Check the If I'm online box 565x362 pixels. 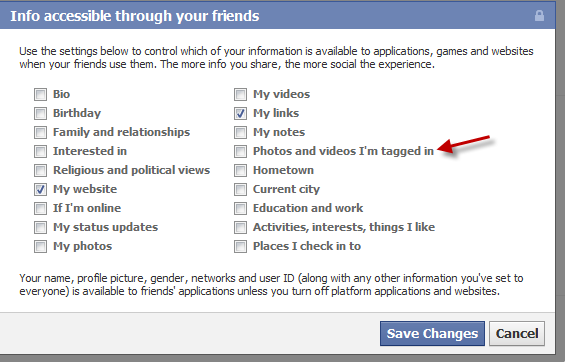pos(40,208)
